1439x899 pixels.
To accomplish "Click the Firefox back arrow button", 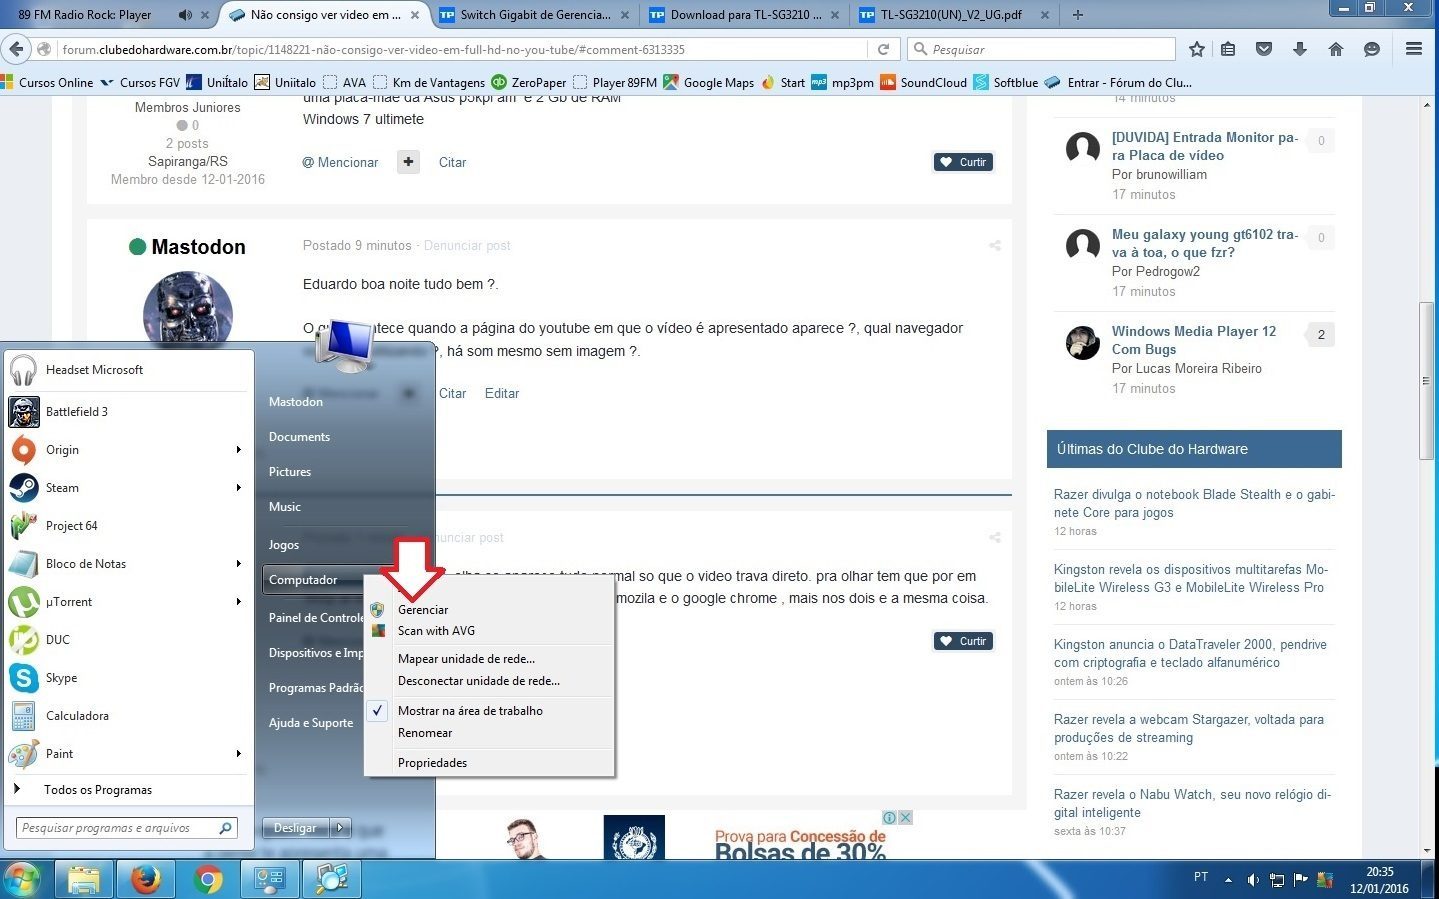I will pyautogui.click(x=16, y=49).
